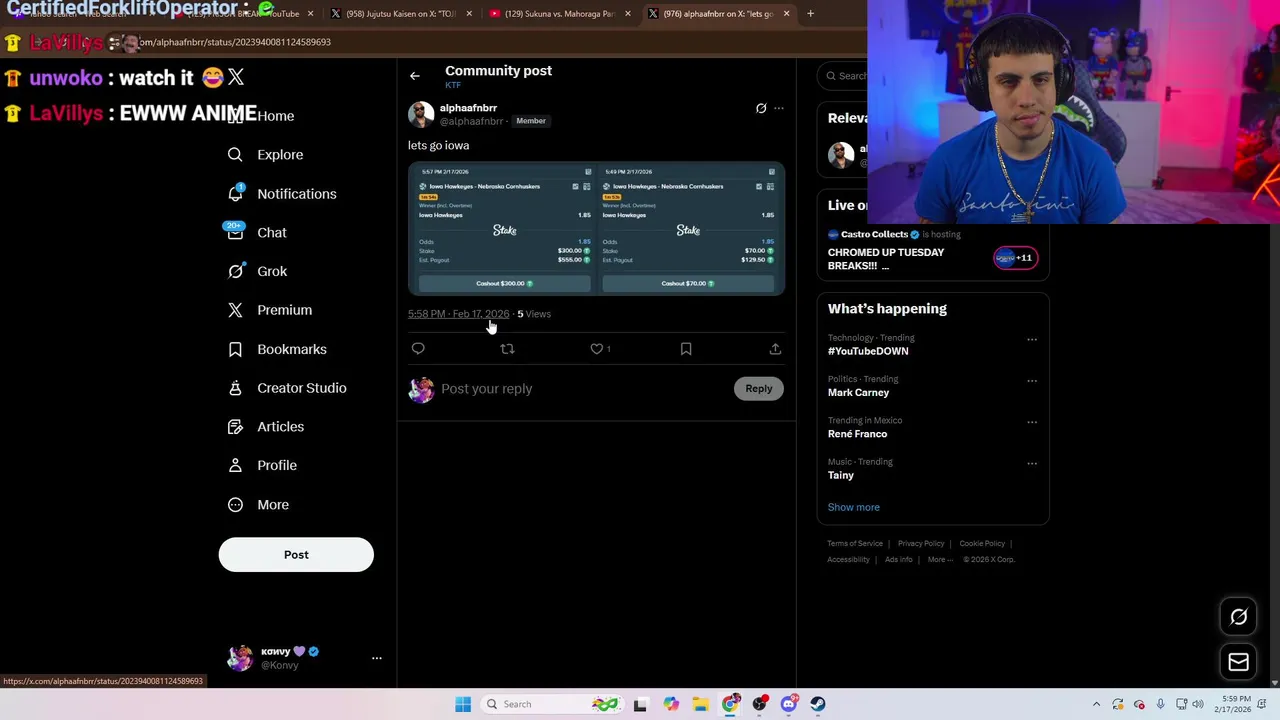Open the floating Messages envelope button
This screenshot has height=720, width=1280.
click(1238, 662)
